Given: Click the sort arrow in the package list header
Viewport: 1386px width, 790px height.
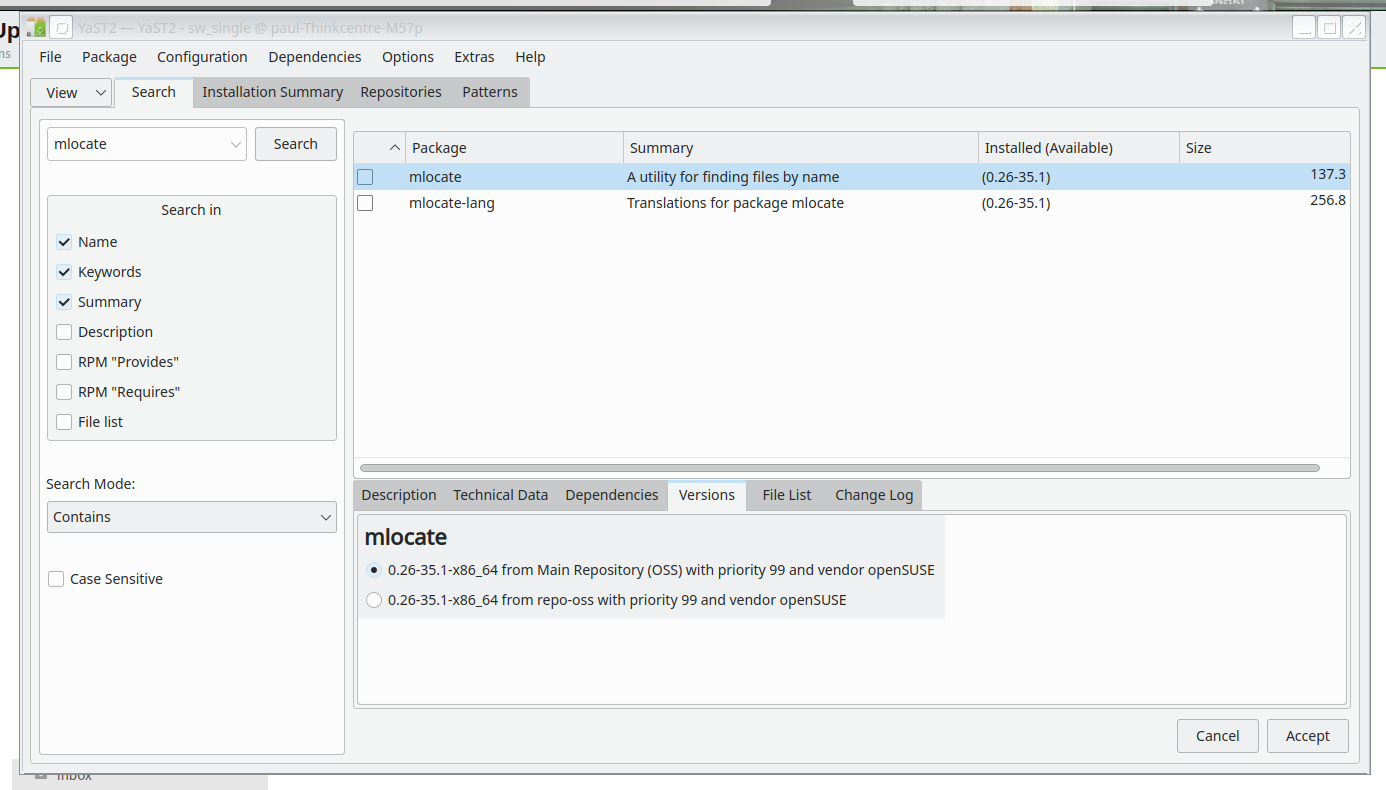Looking at the screenshot, I should point(394,147).
